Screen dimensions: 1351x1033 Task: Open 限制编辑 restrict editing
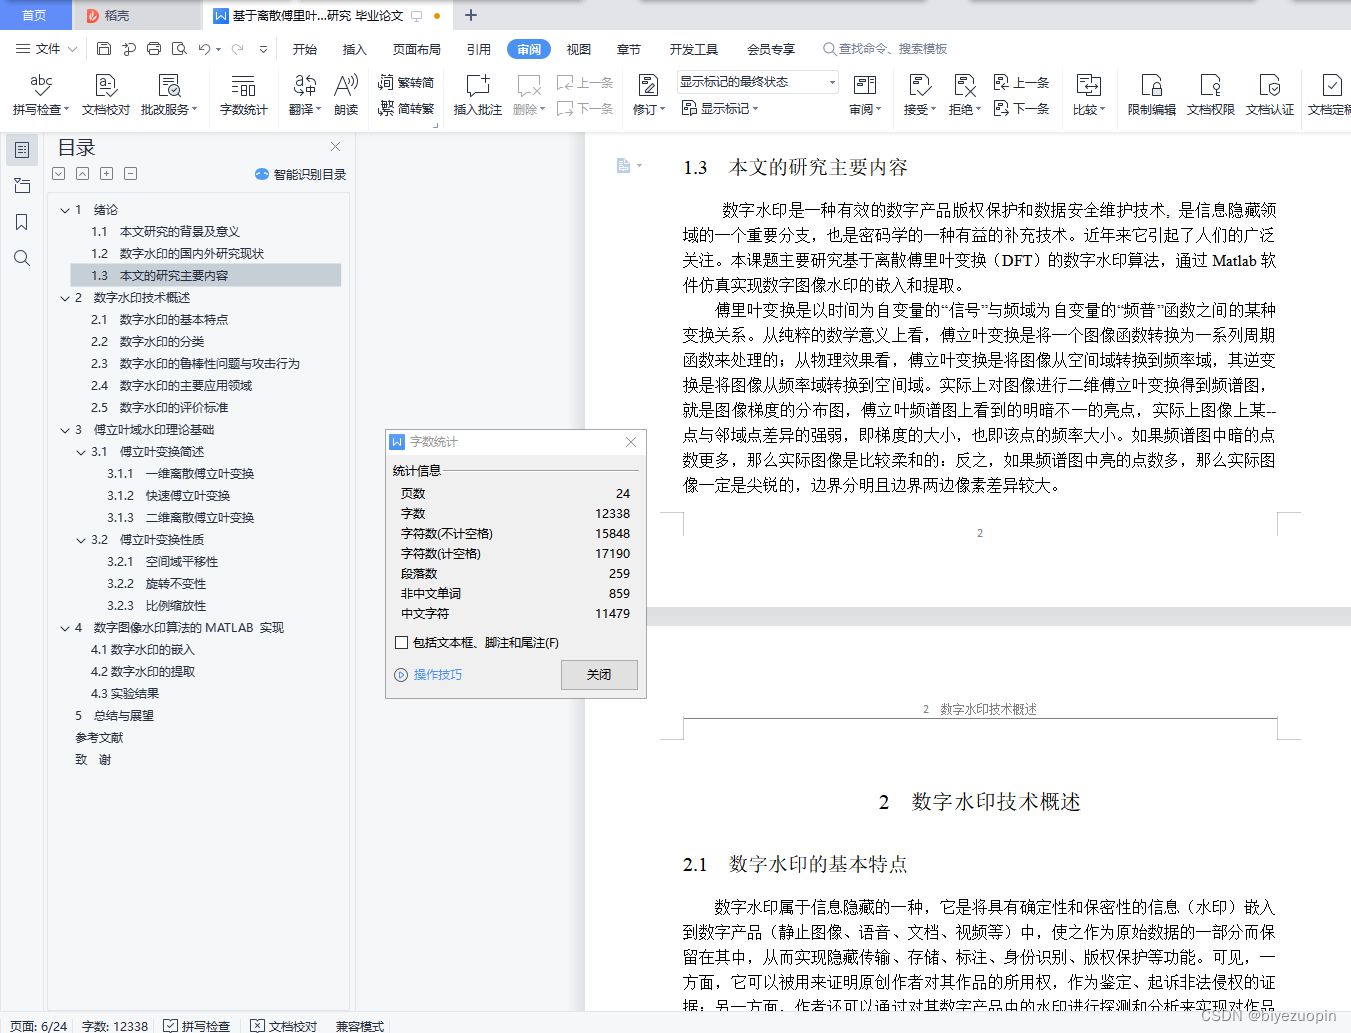coord(1151,95)
